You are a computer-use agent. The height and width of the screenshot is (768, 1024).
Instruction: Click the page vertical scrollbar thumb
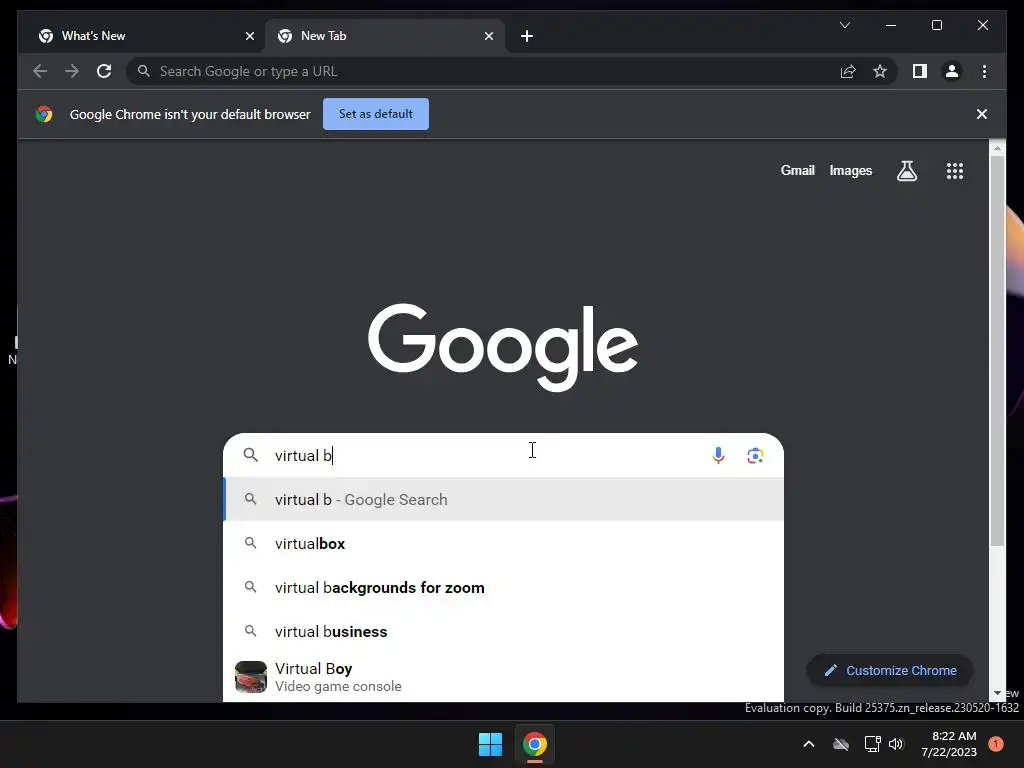point(997,351)
